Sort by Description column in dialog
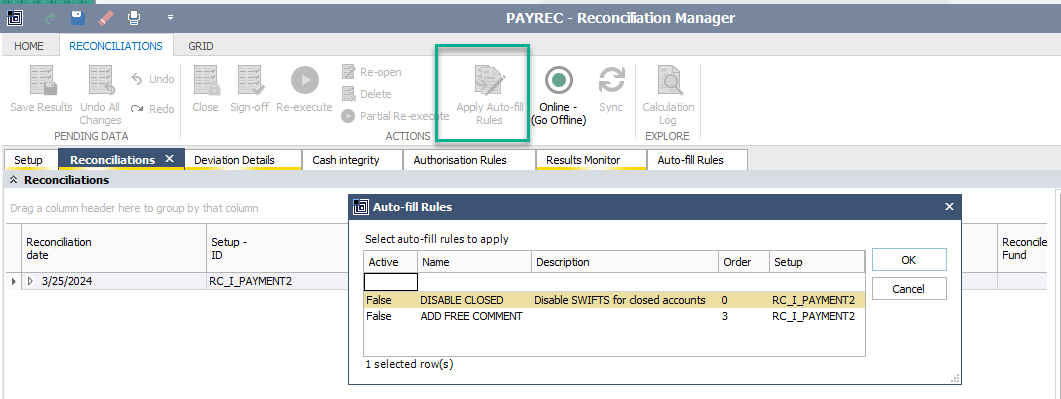The width and height of the screenshot is (1061, 399). coord(625,262)
